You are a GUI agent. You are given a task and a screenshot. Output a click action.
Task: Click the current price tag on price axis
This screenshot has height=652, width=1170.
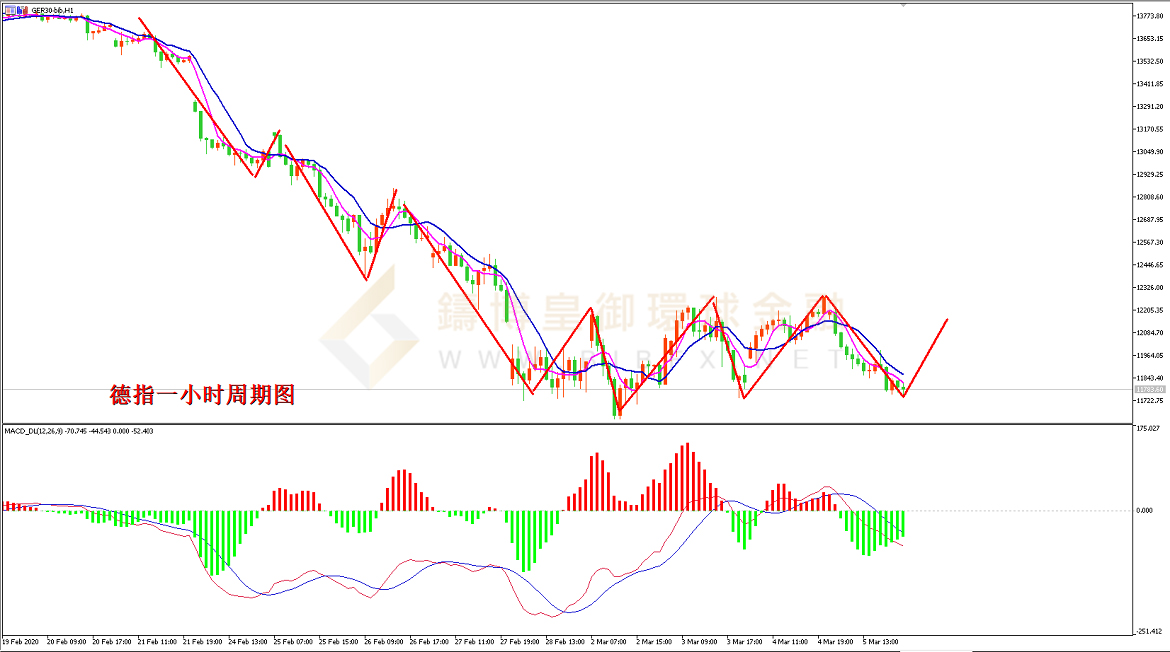pyautogui.click(x=1148, y=389)
